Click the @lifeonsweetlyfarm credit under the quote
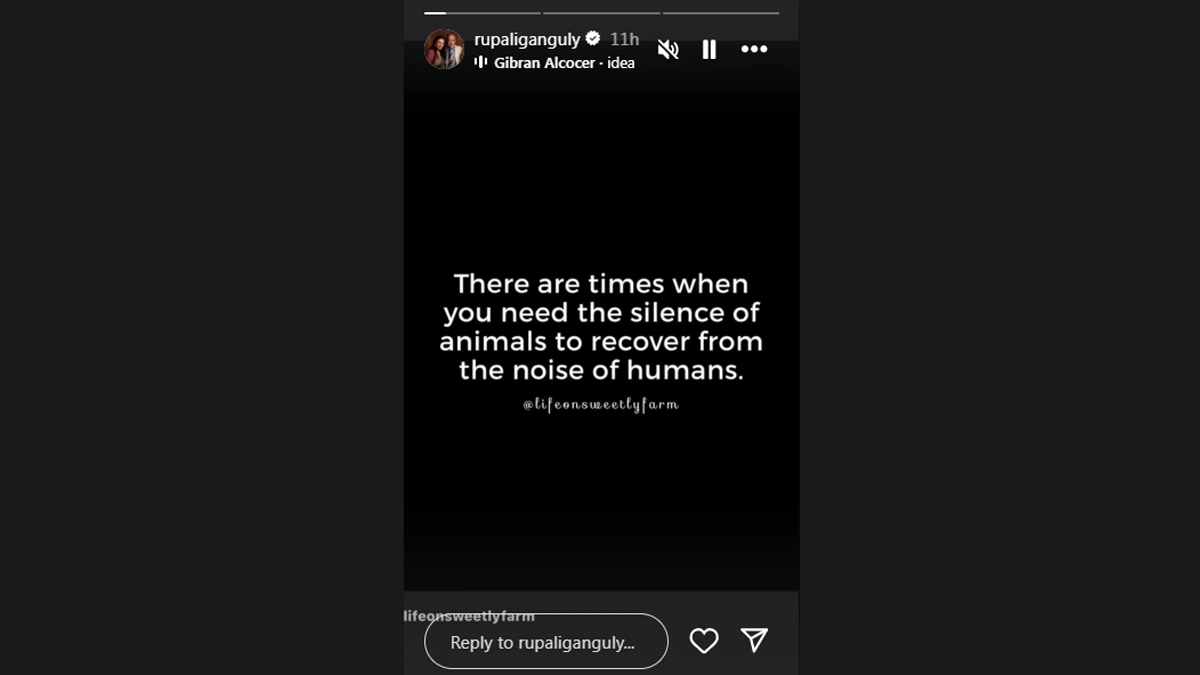This screenshot has width=1200, height=675. pos(601,405)
